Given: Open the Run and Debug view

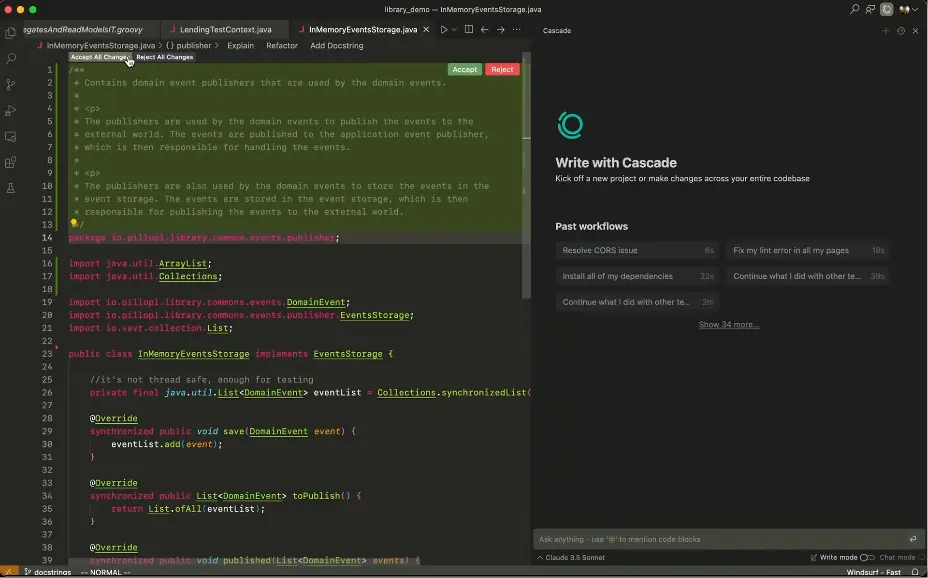Looking at the screenshot, I should pyautogui.click(x=11, y=111).
